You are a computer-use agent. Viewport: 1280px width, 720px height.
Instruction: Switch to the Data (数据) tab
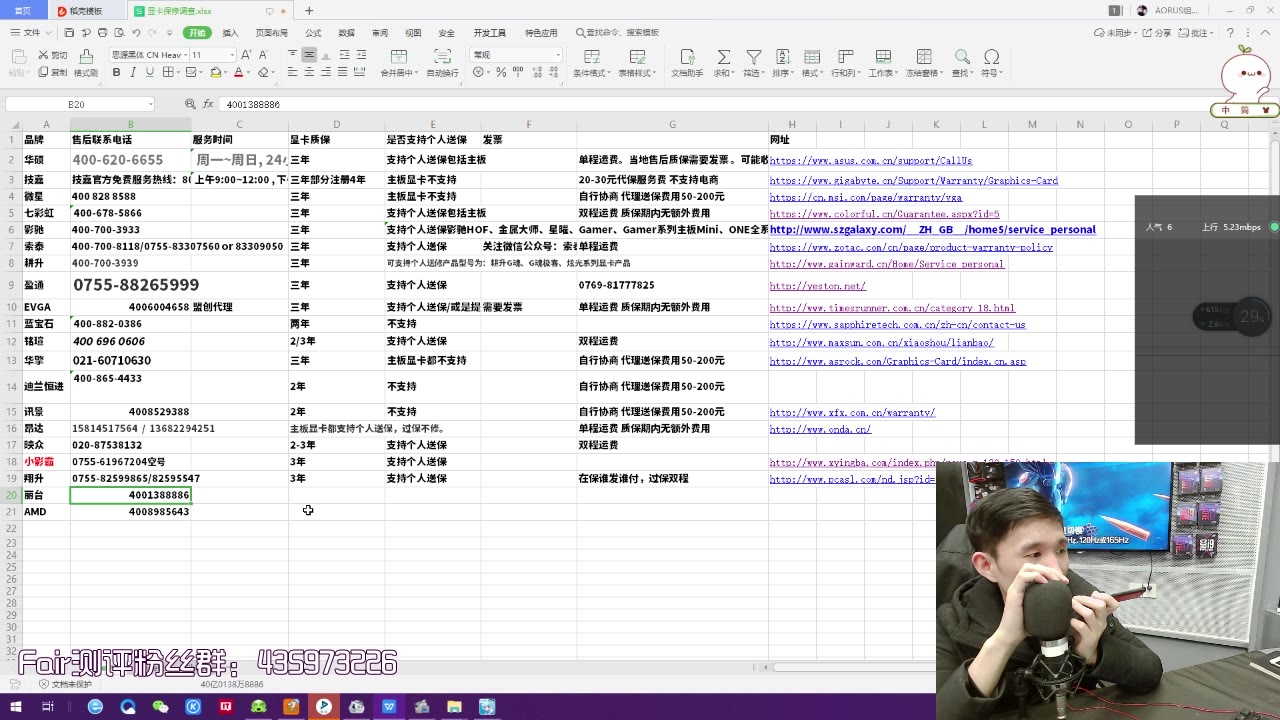coord(346,33)
